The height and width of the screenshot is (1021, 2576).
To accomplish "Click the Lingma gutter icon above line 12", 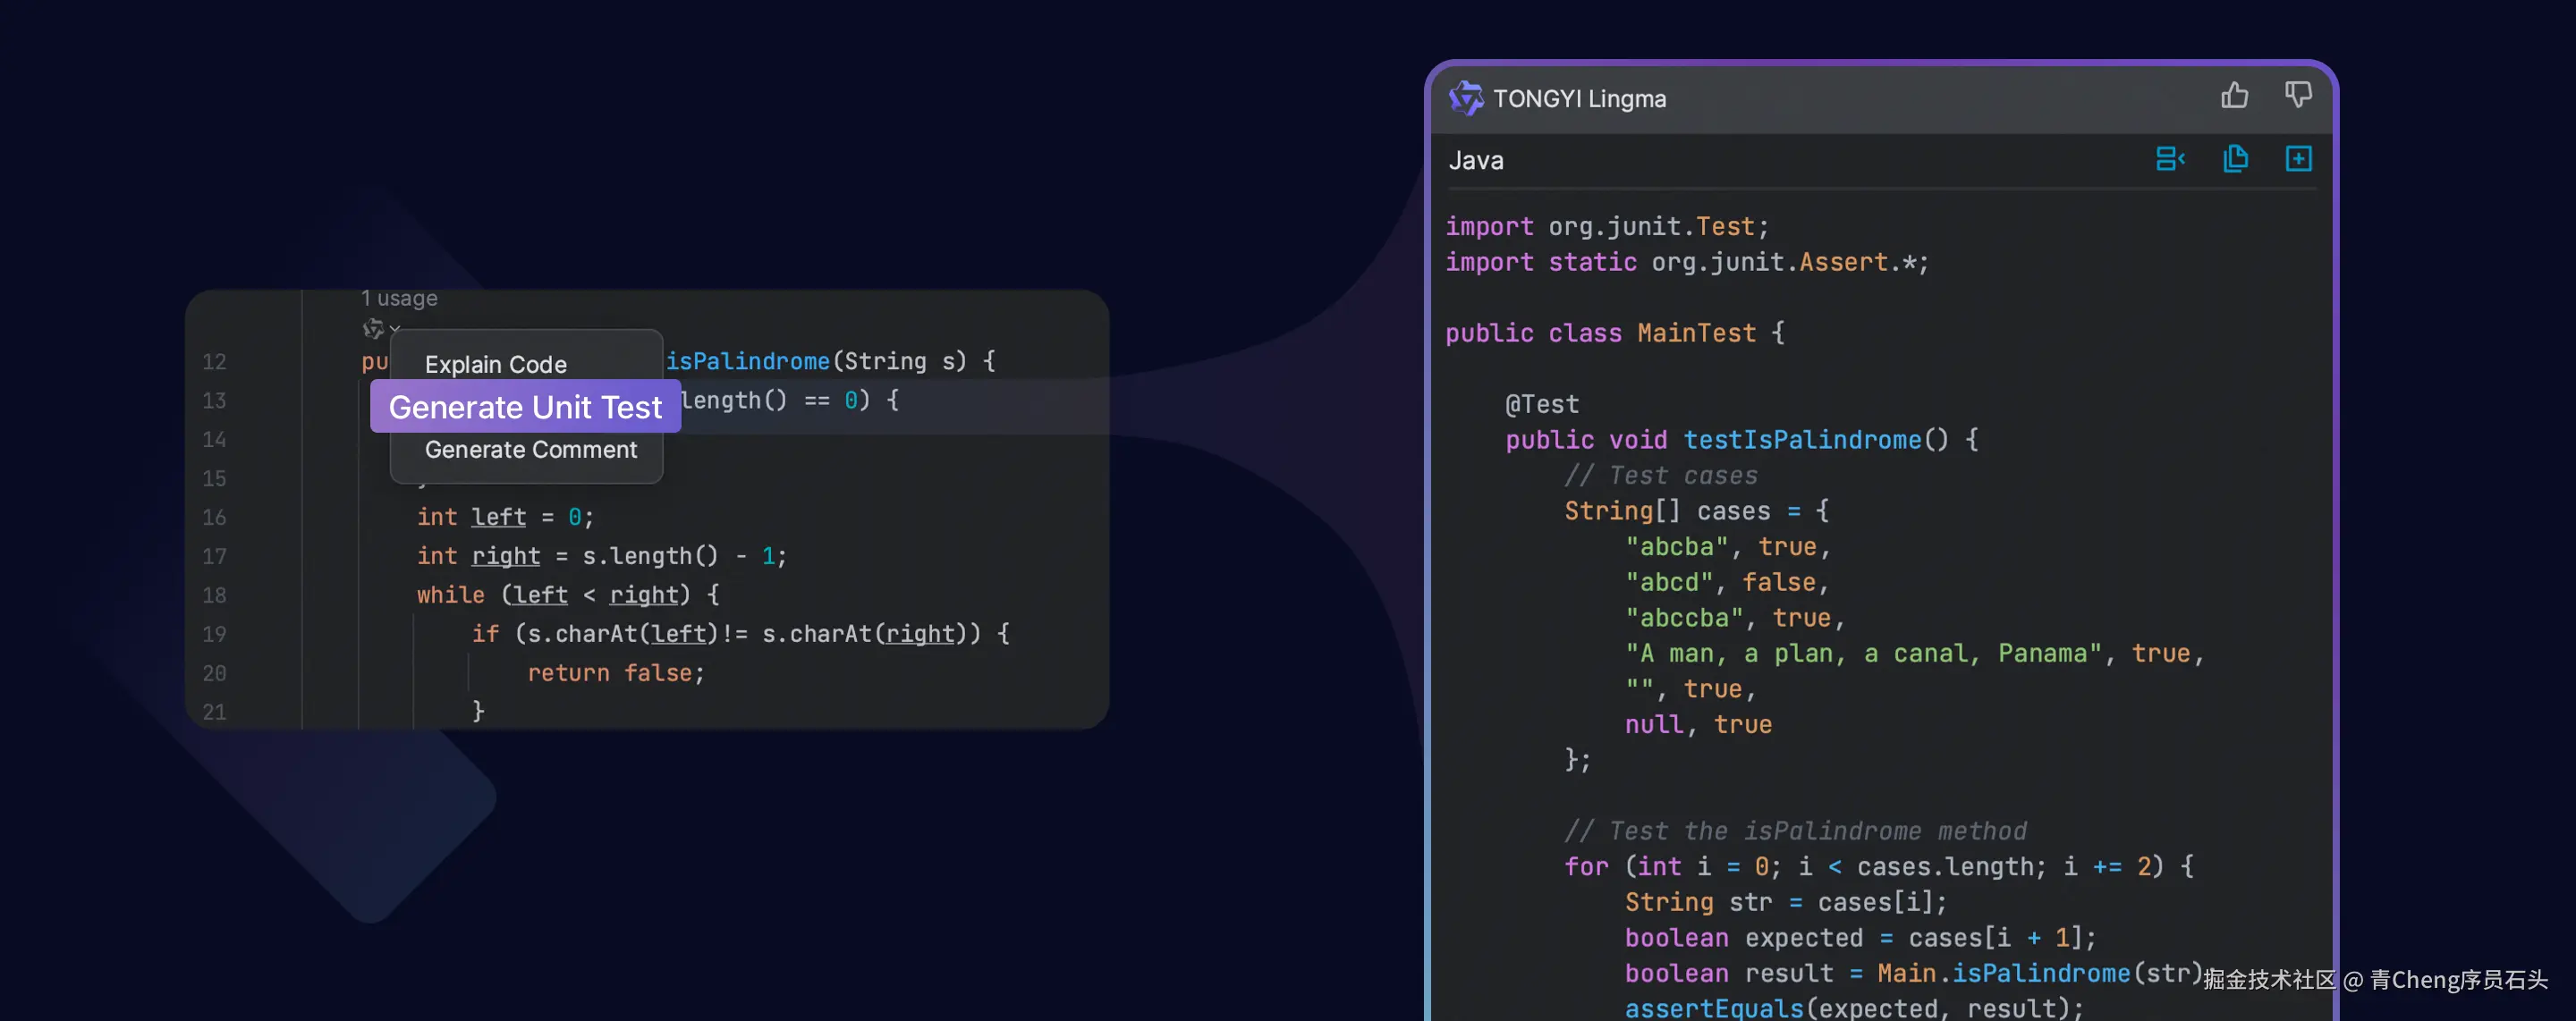I will point(372,328).
